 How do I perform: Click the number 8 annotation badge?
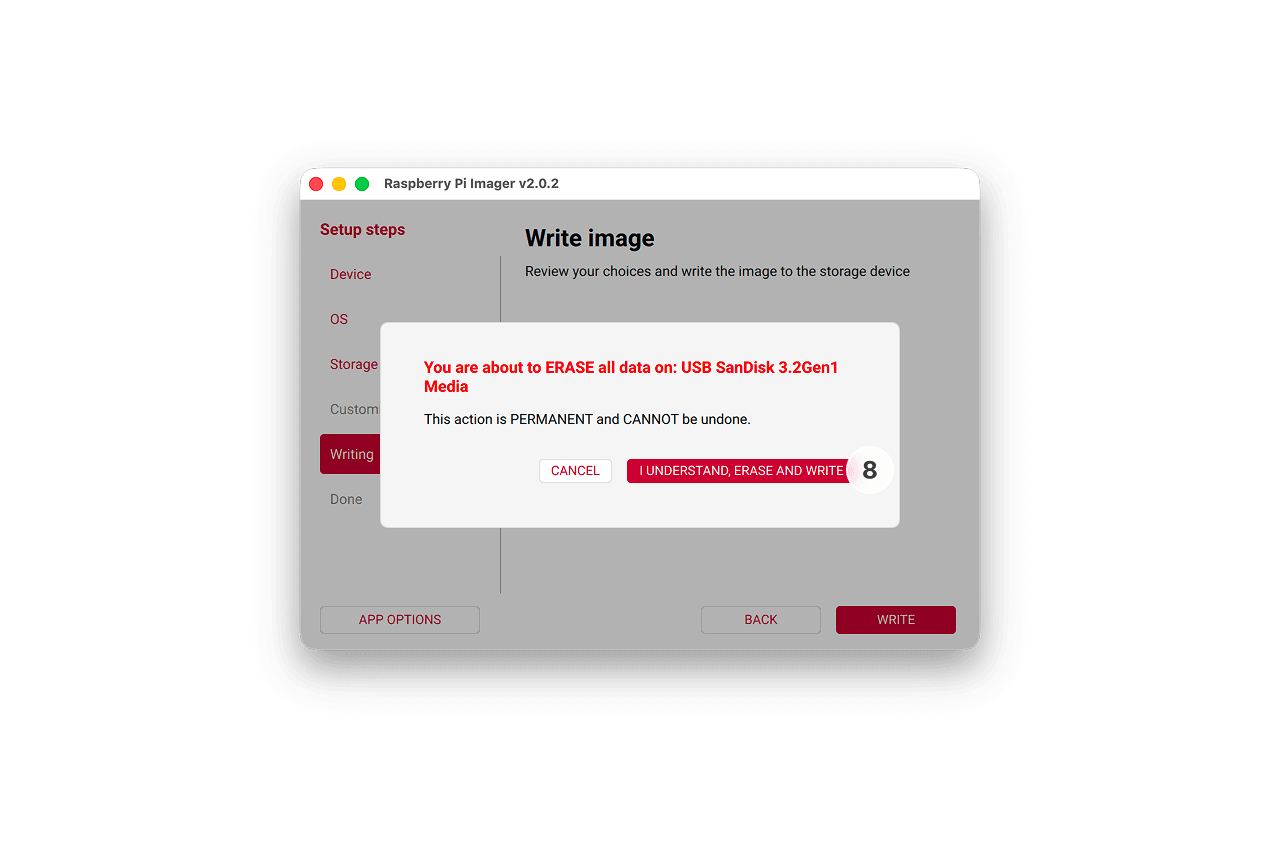click(870, 470)
